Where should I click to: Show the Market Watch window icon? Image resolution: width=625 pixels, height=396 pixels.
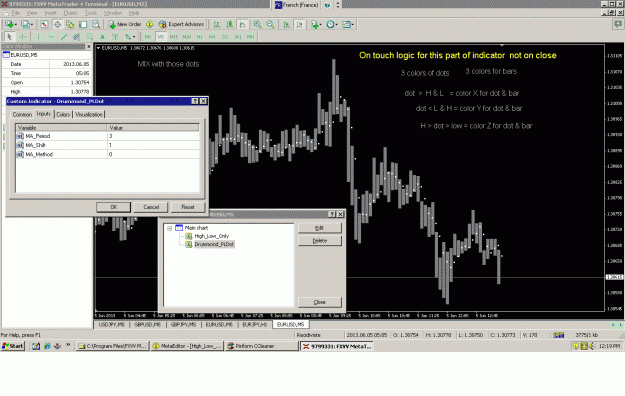click(44, 24)
